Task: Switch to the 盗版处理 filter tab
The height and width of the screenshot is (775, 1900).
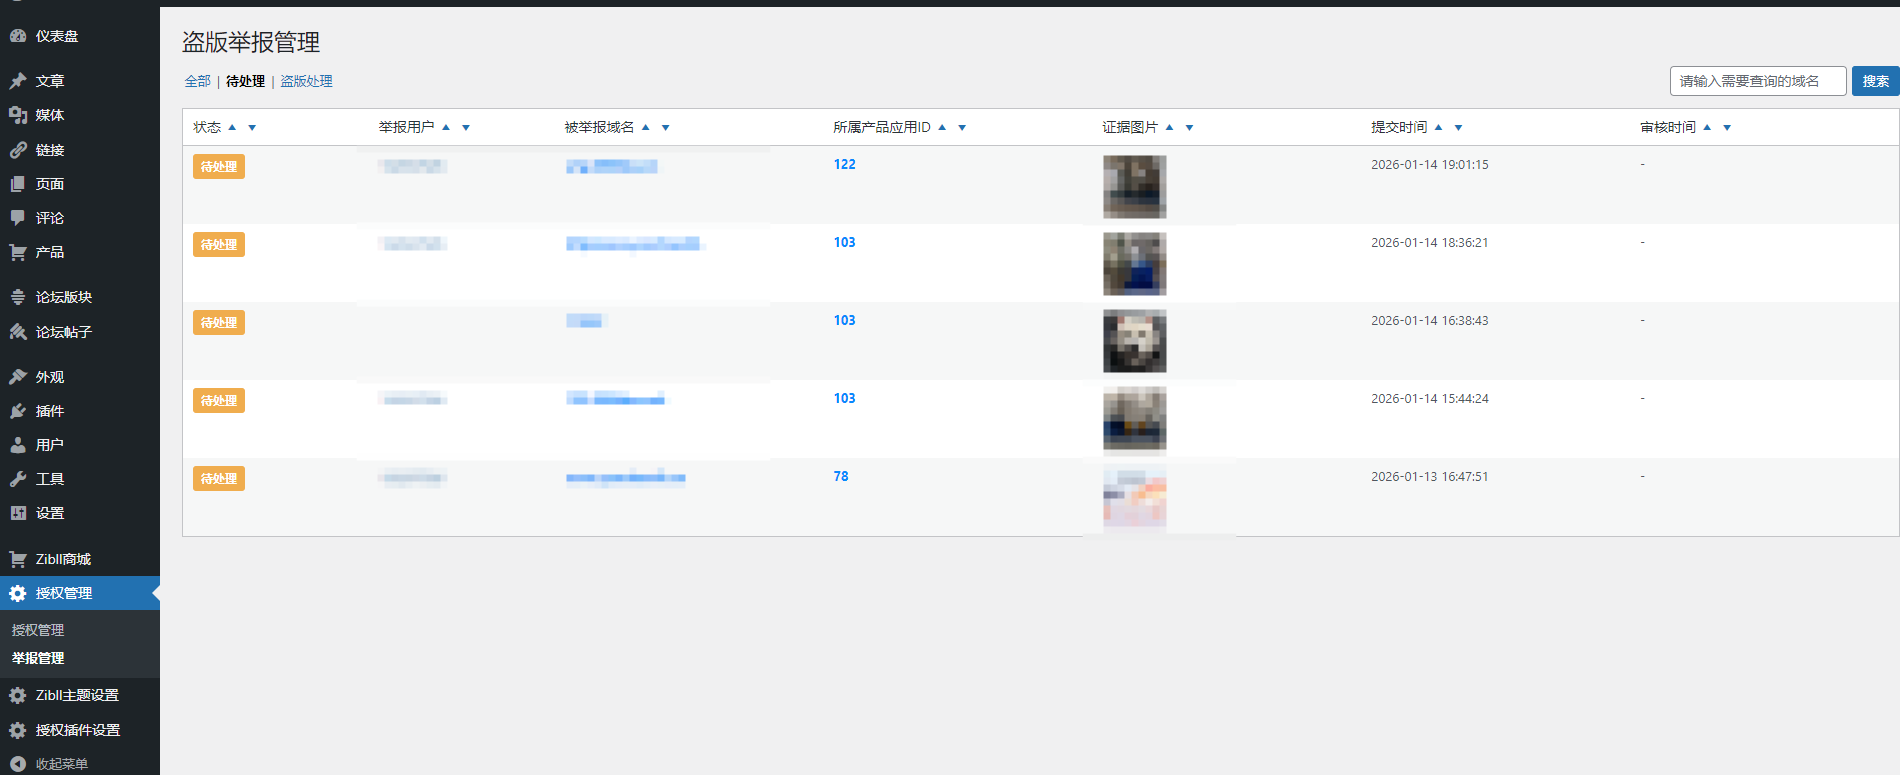Action: [x=306, y=81]
